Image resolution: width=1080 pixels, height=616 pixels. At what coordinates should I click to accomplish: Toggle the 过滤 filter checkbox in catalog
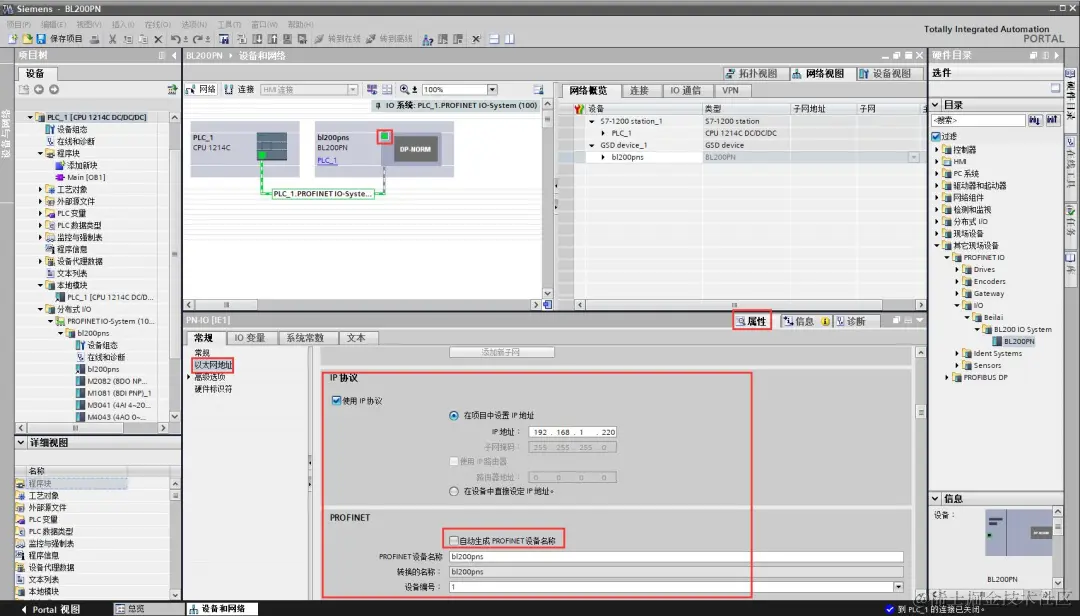[936, 136]
